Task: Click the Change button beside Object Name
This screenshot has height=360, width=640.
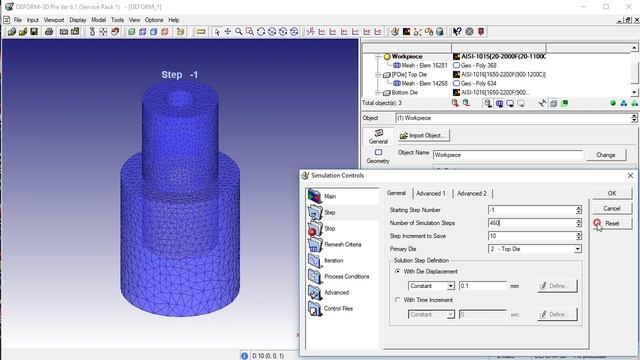Action: 606,155
